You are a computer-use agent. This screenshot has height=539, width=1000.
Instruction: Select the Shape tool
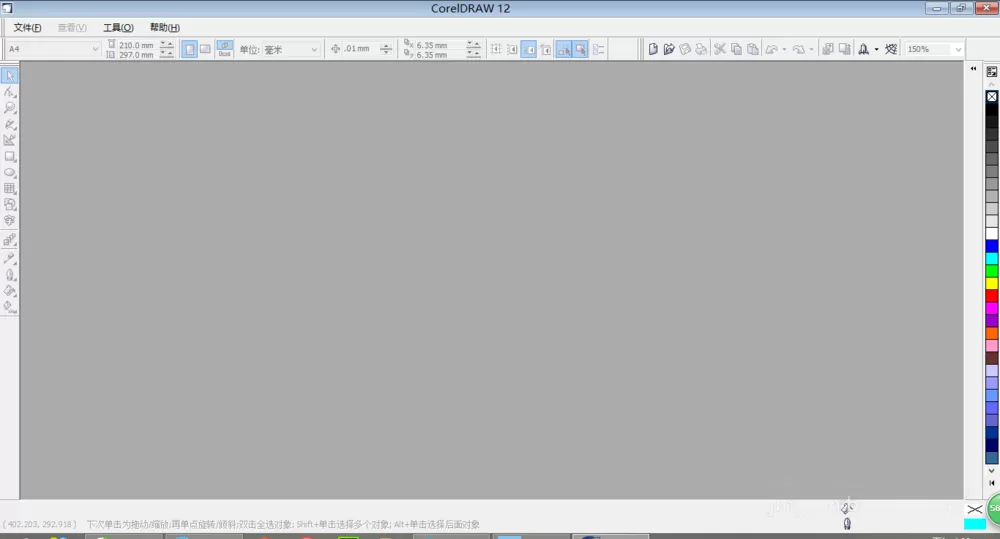(10, 92)
